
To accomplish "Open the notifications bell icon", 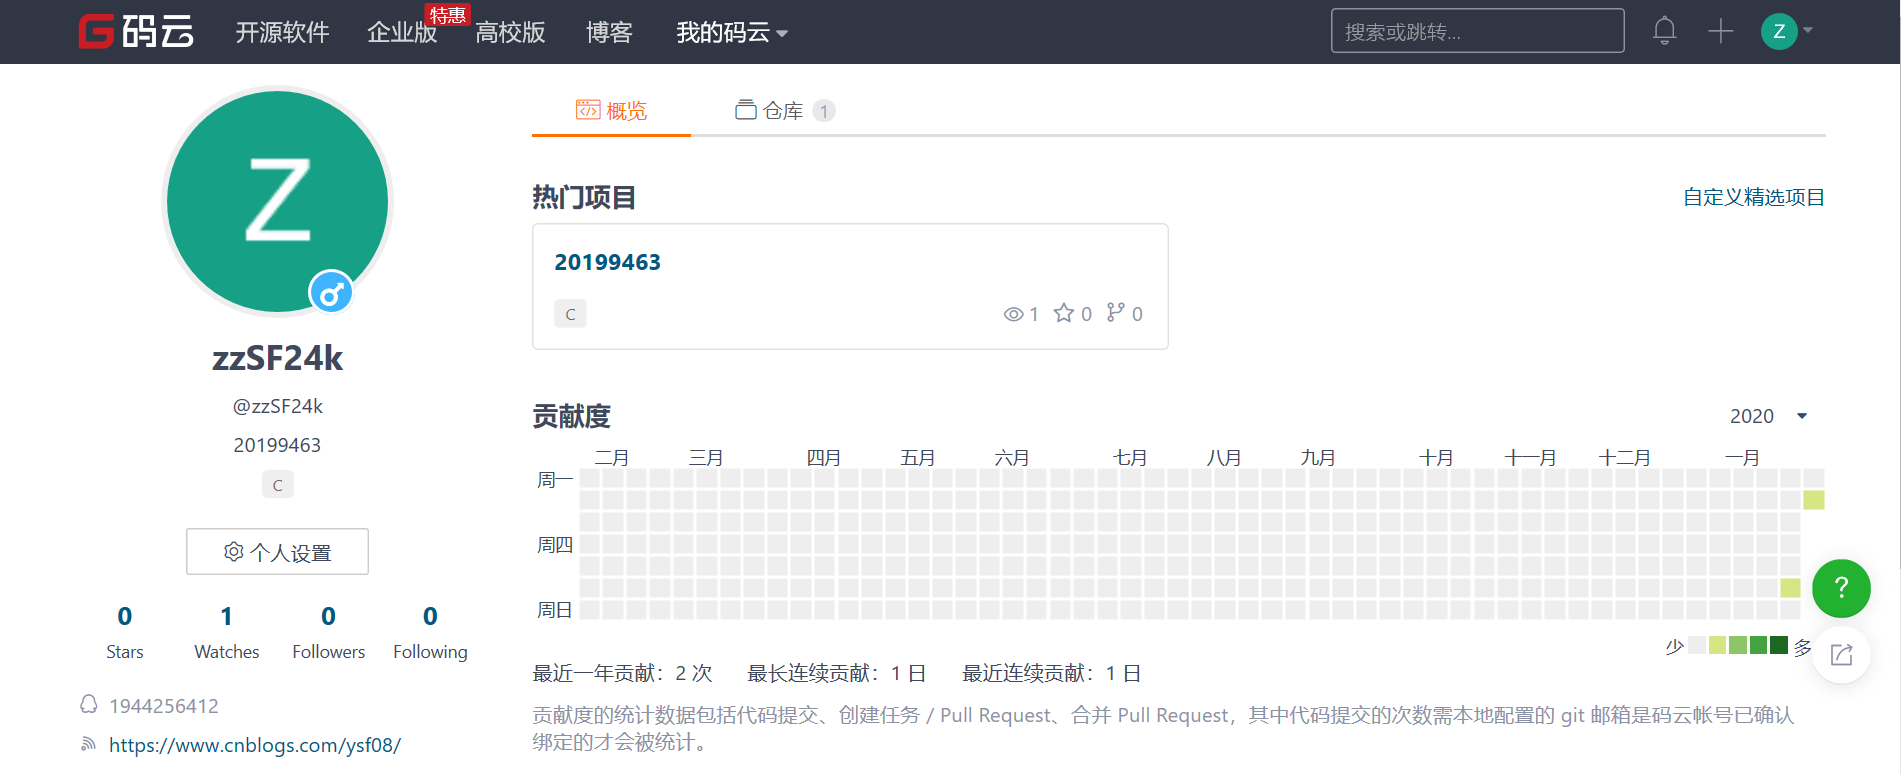I will 1665,31.
